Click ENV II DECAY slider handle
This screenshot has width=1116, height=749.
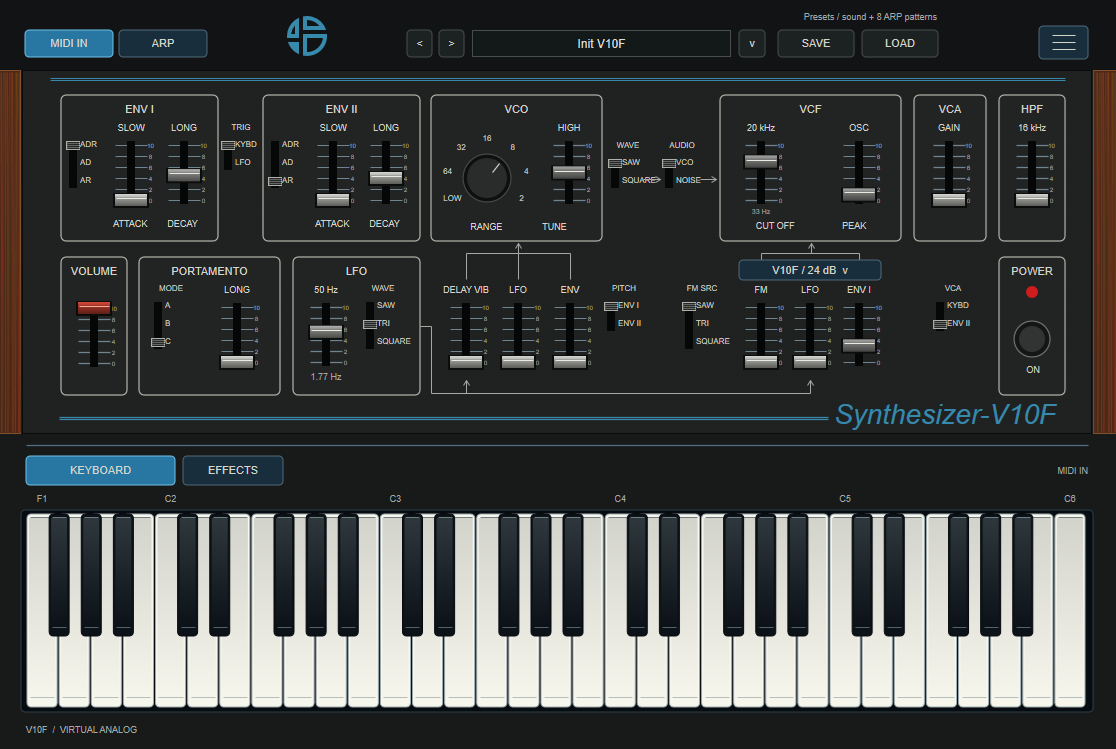(x=386, y=177)
